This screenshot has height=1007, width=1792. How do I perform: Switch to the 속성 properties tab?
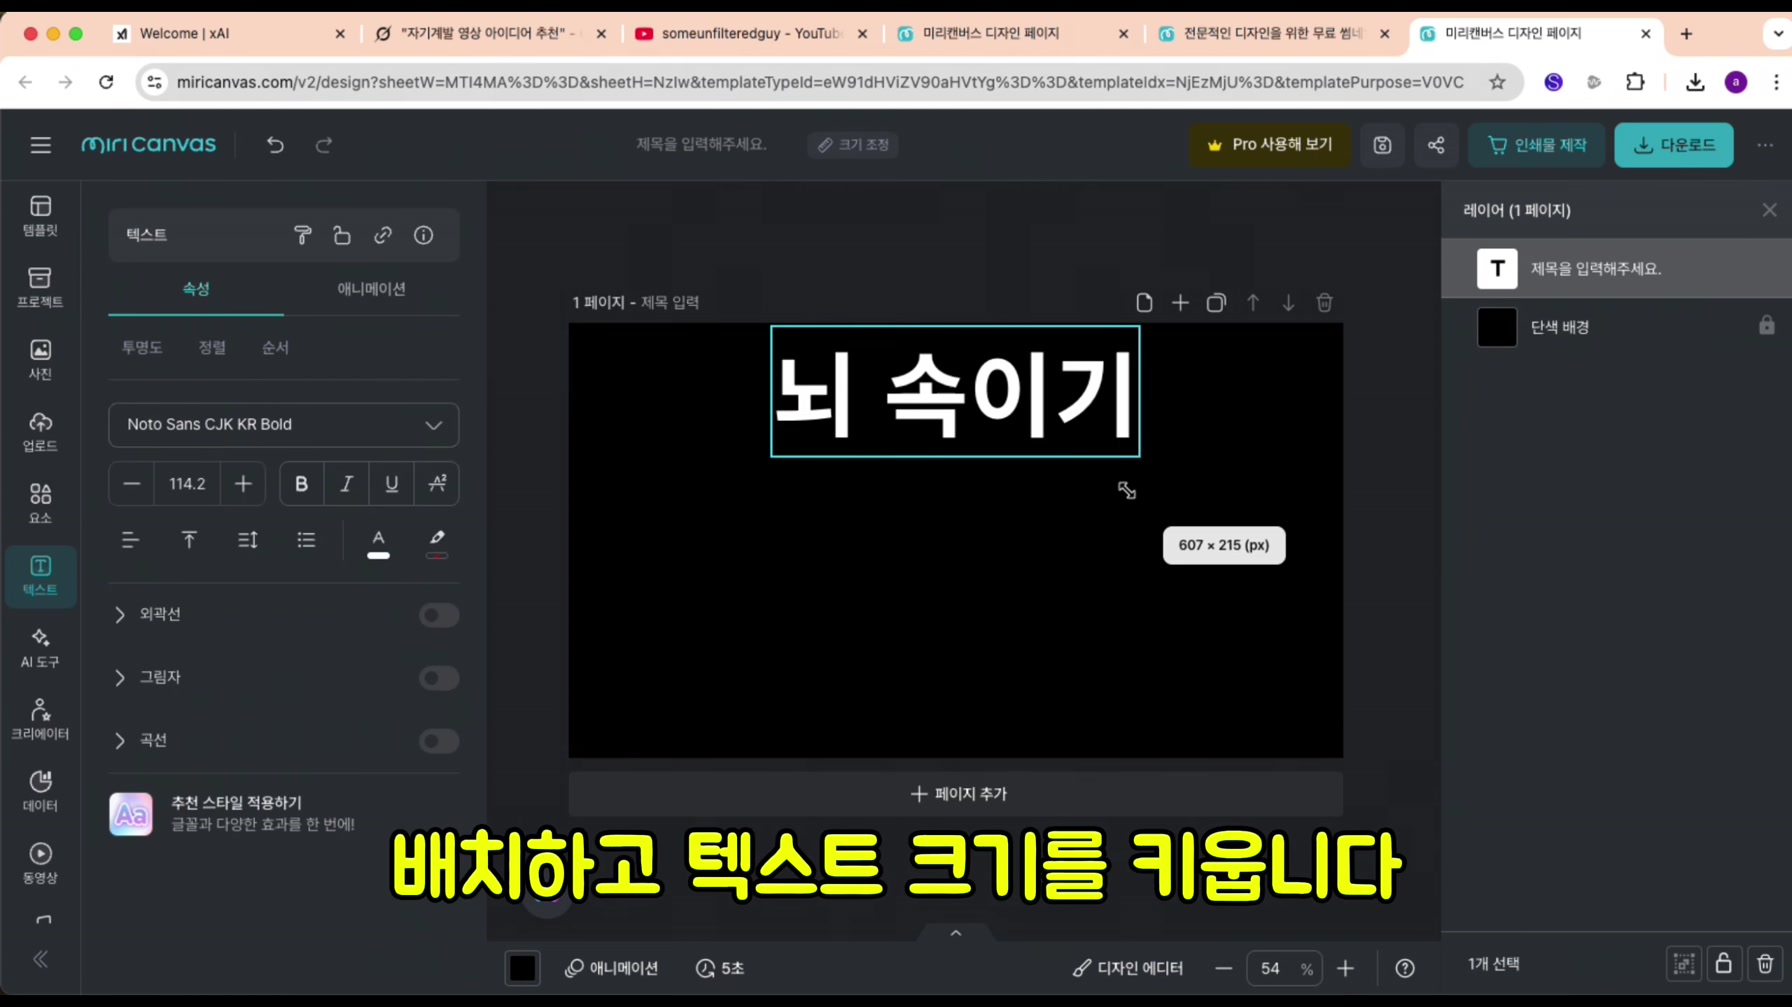tap(196, 289)
